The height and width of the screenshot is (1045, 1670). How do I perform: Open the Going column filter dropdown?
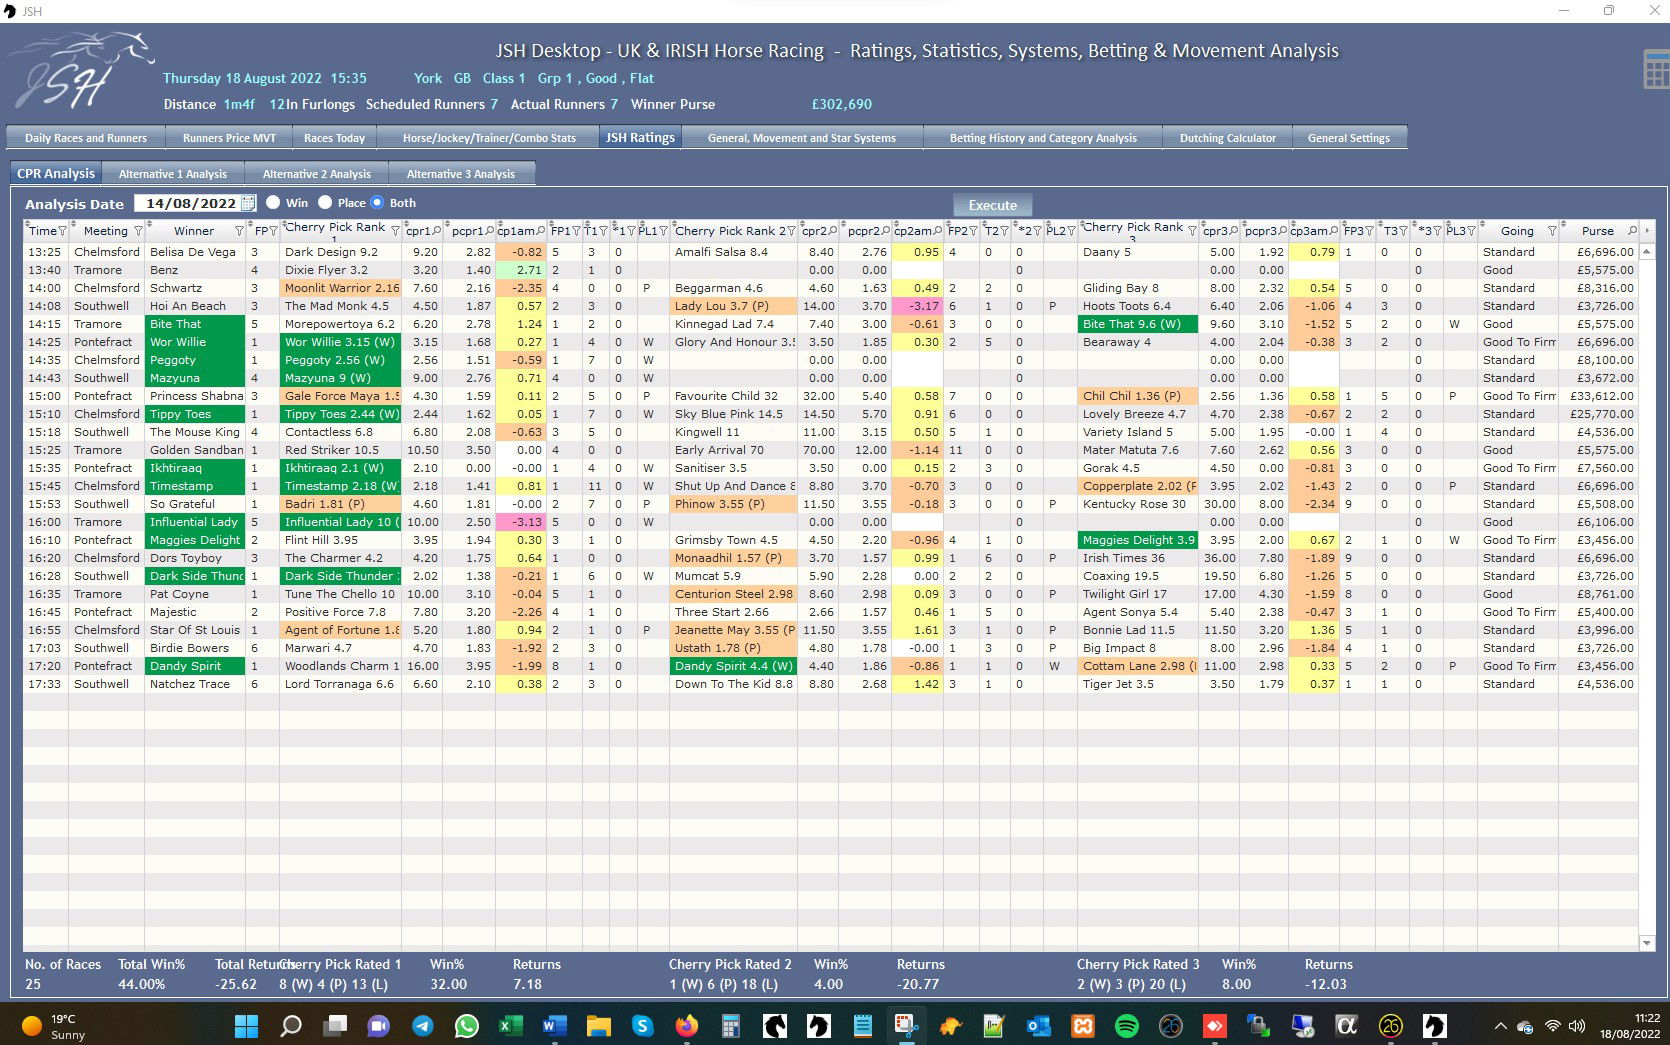click(x=1552, y=231)
